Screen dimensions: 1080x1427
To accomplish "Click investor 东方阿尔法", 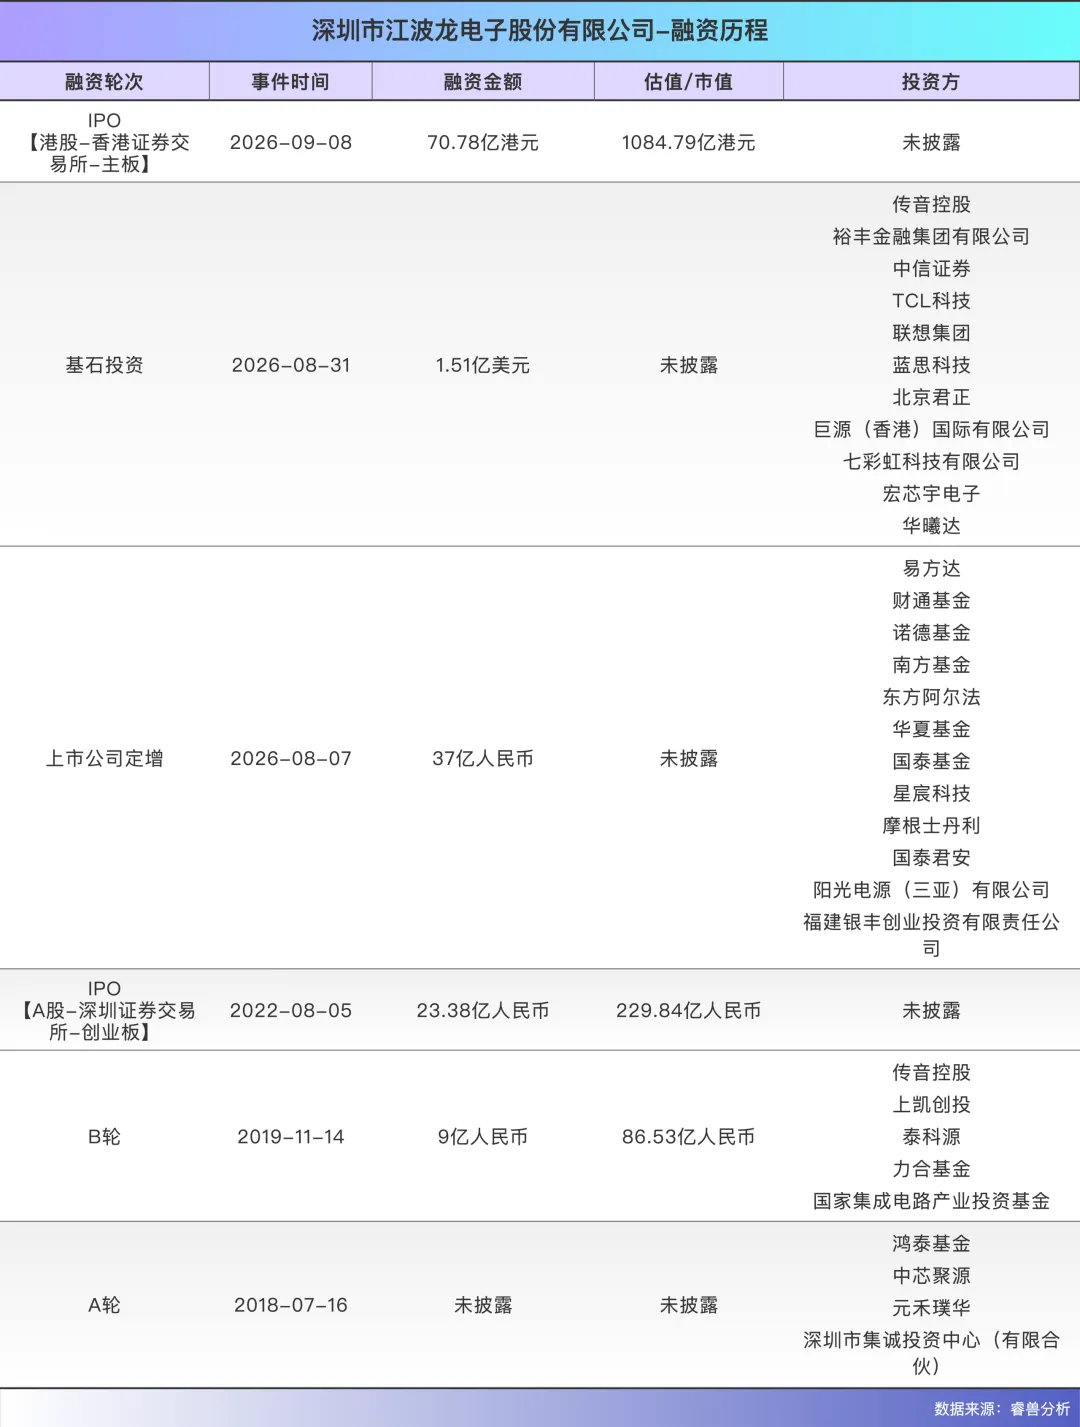I will click(931, 697).
